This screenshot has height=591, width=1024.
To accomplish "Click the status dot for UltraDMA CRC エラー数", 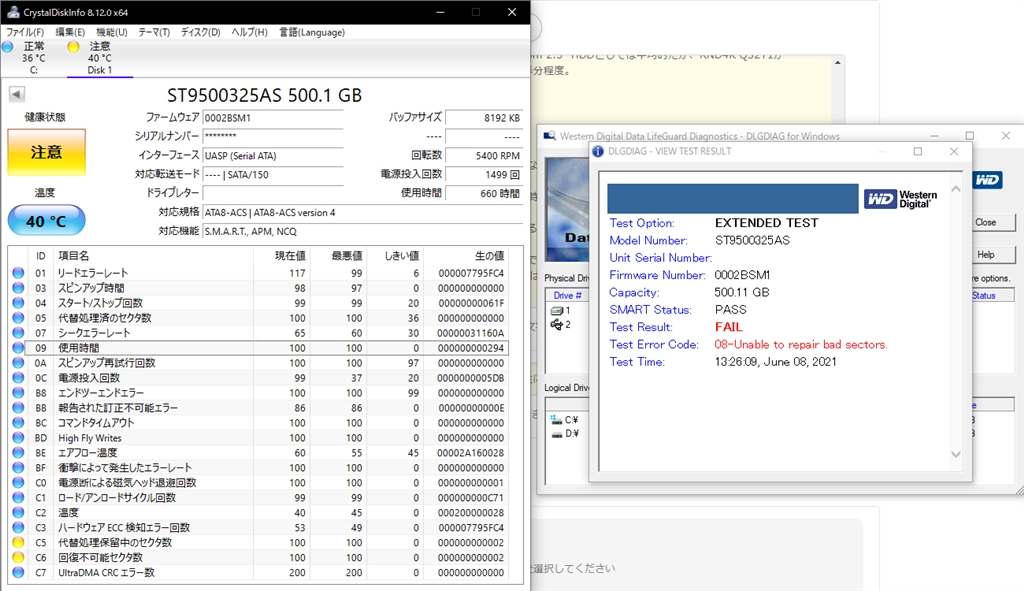I will [x=18, y=573].
